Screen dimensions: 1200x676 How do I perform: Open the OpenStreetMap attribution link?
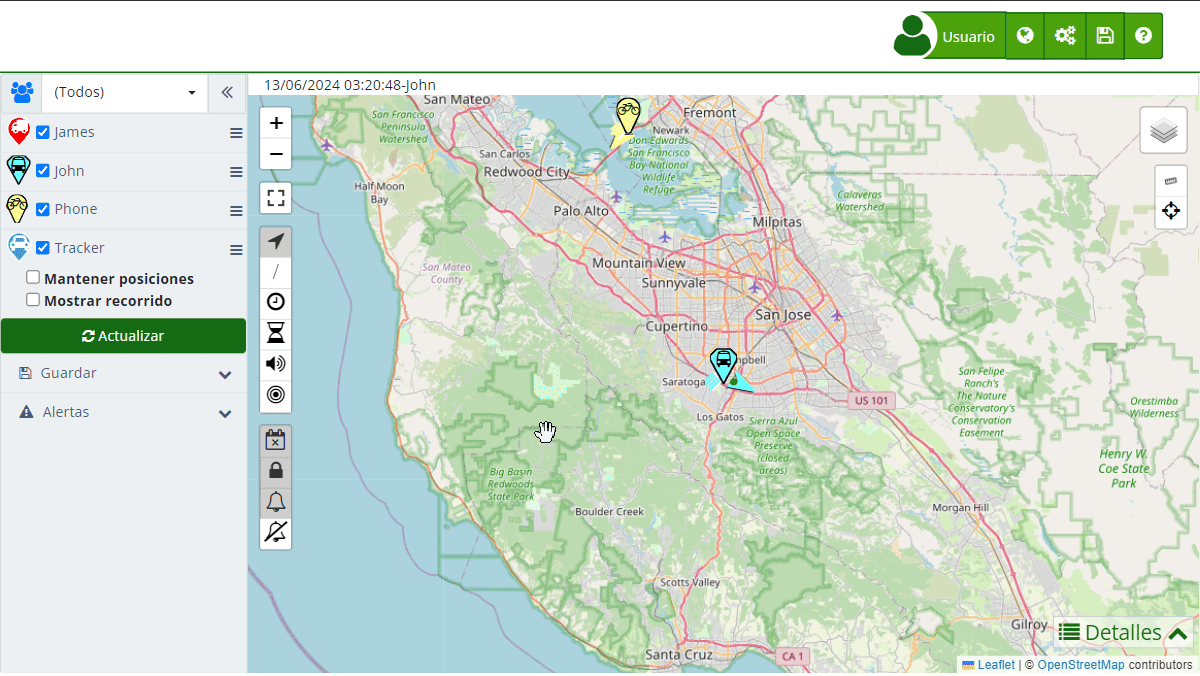1080,665
